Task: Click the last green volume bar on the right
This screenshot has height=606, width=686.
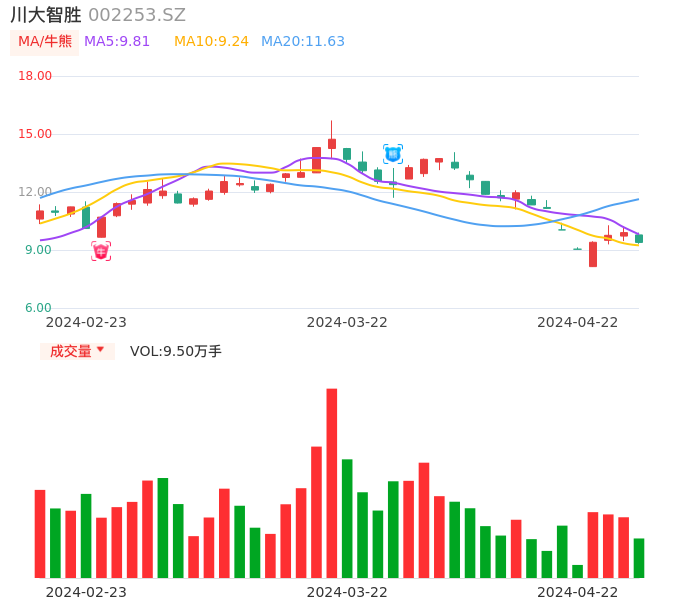Action: pyautogui.click(x=639, y=558)
